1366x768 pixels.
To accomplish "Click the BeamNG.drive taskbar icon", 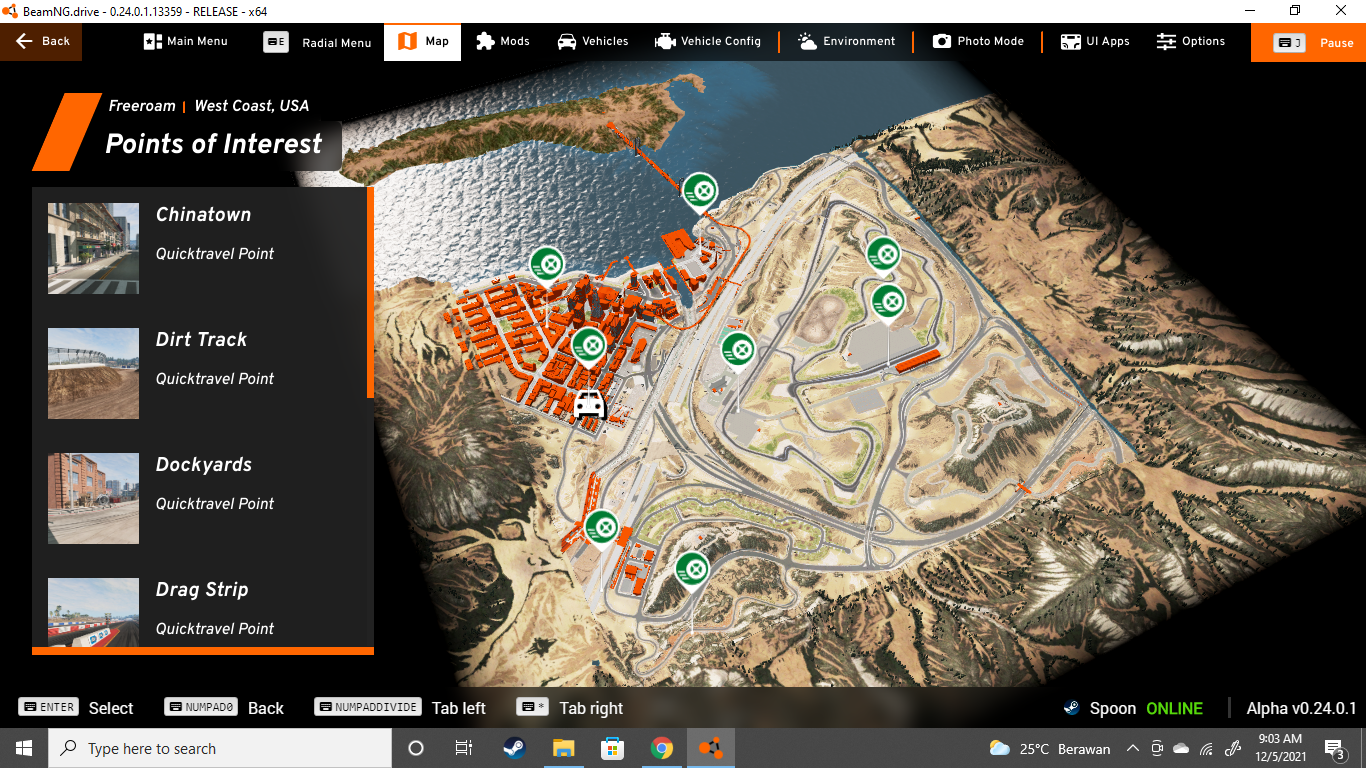I will click(710, 748).
